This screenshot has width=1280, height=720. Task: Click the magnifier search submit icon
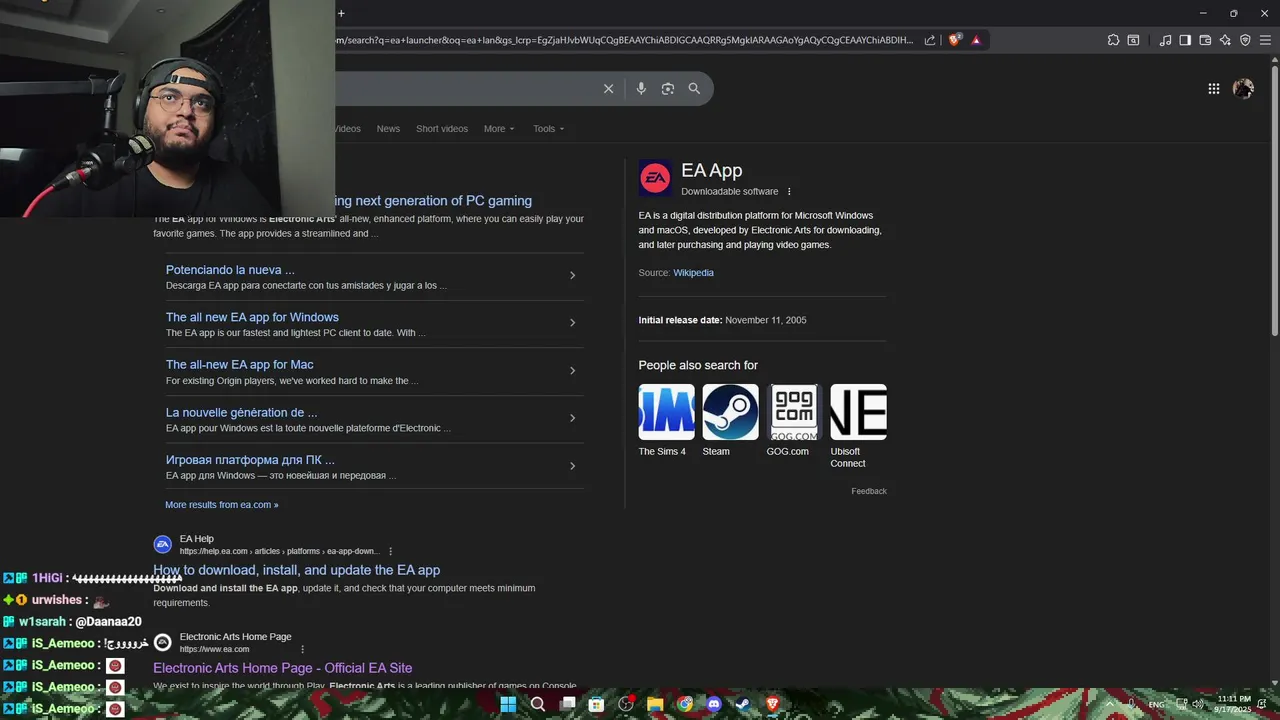point(694,89)
